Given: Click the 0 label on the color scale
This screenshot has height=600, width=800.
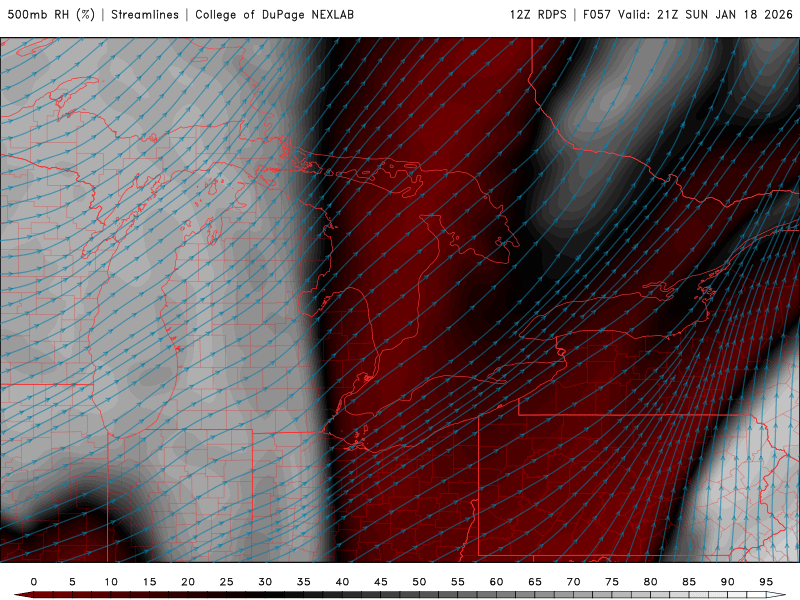Looking at the screenshot, I should (x=34, y=582).
